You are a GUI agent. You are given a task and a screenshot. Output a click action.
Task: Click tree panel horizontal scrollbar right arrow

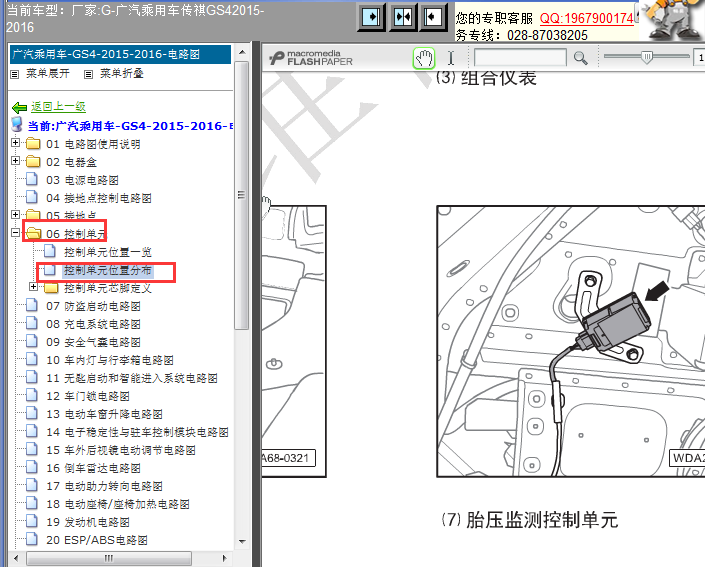225,558
